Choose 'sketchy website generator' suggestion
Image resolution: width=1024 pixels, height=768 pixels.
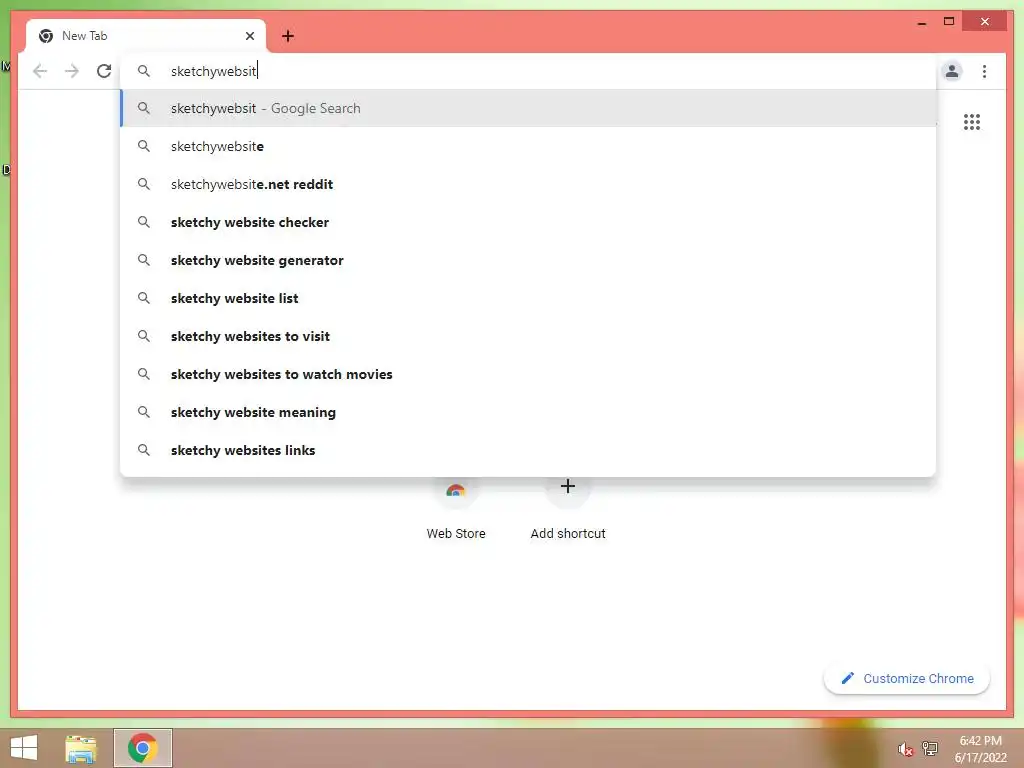tap(528, 260)
